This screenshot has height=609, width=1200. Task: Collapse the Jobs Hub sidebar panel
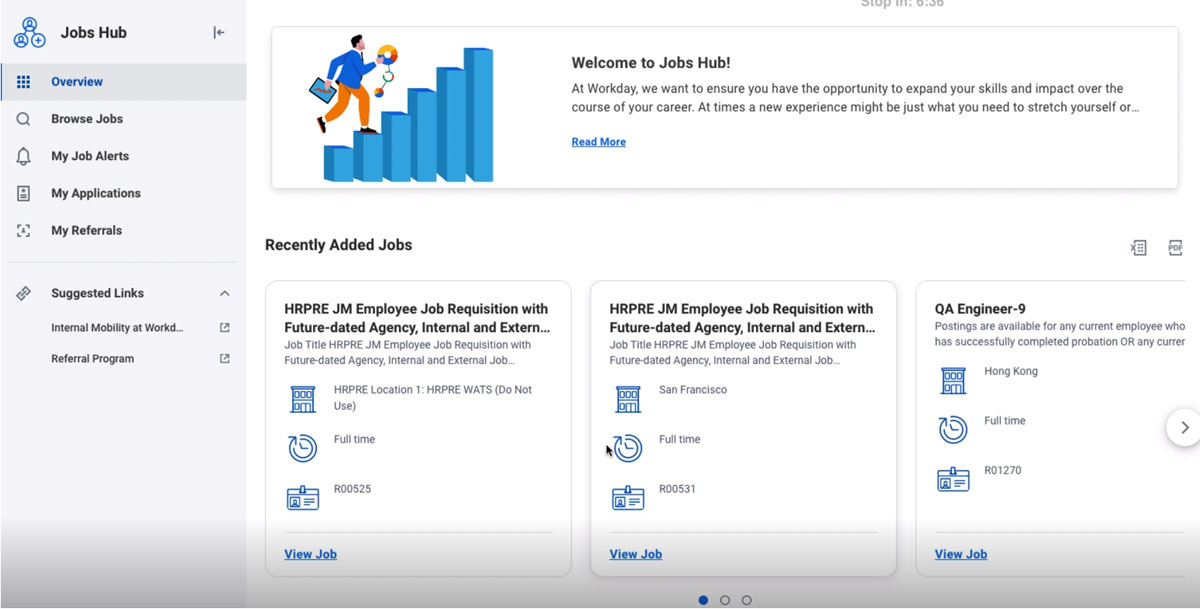pos(219,32)
